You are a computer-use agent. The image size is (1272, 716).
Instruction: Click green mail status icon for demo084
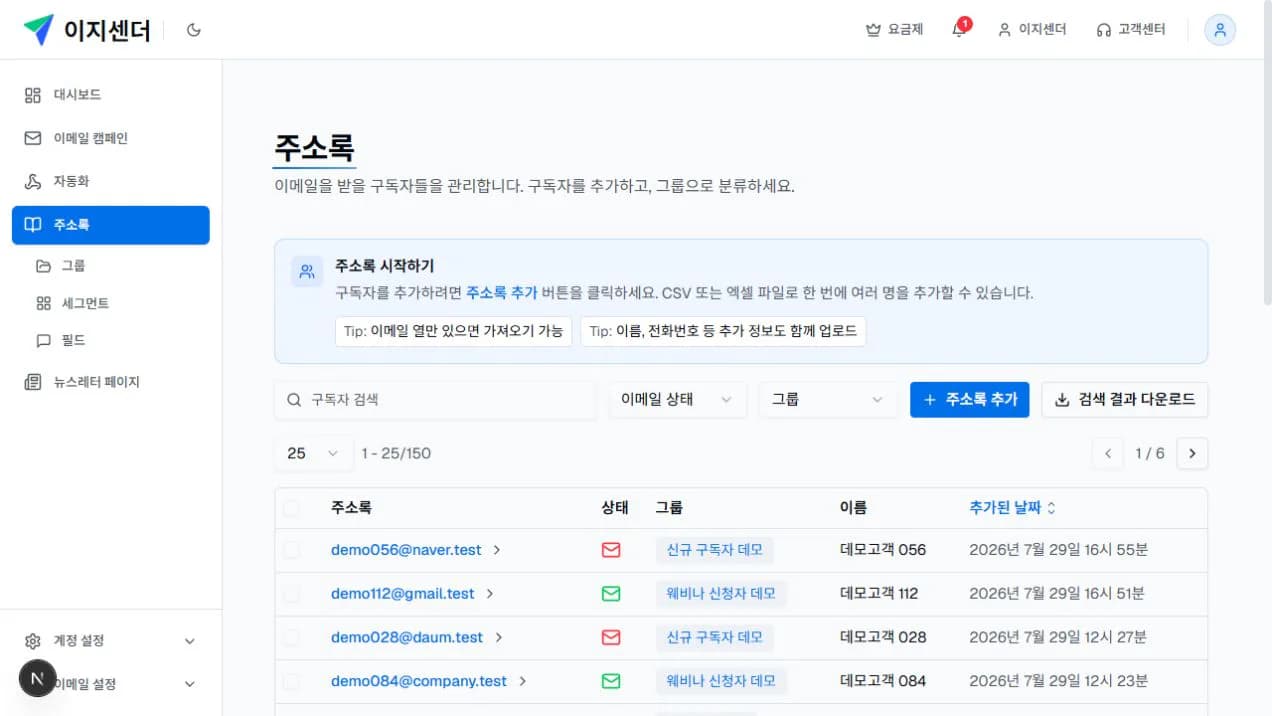611,681
